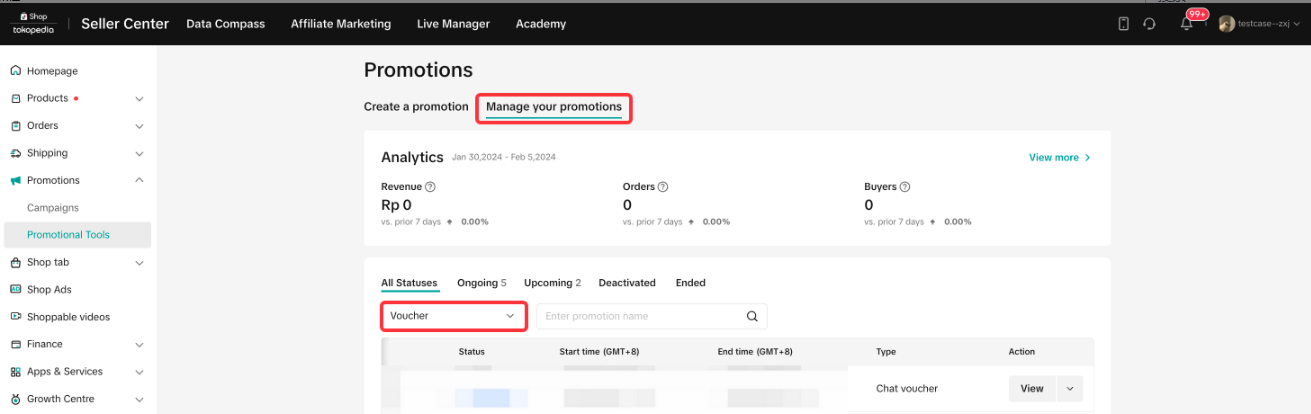This screenshot has height=414, width=1311.
Task: Collapse the Promotions sidebar section
Action: click(x=139, y=181)
